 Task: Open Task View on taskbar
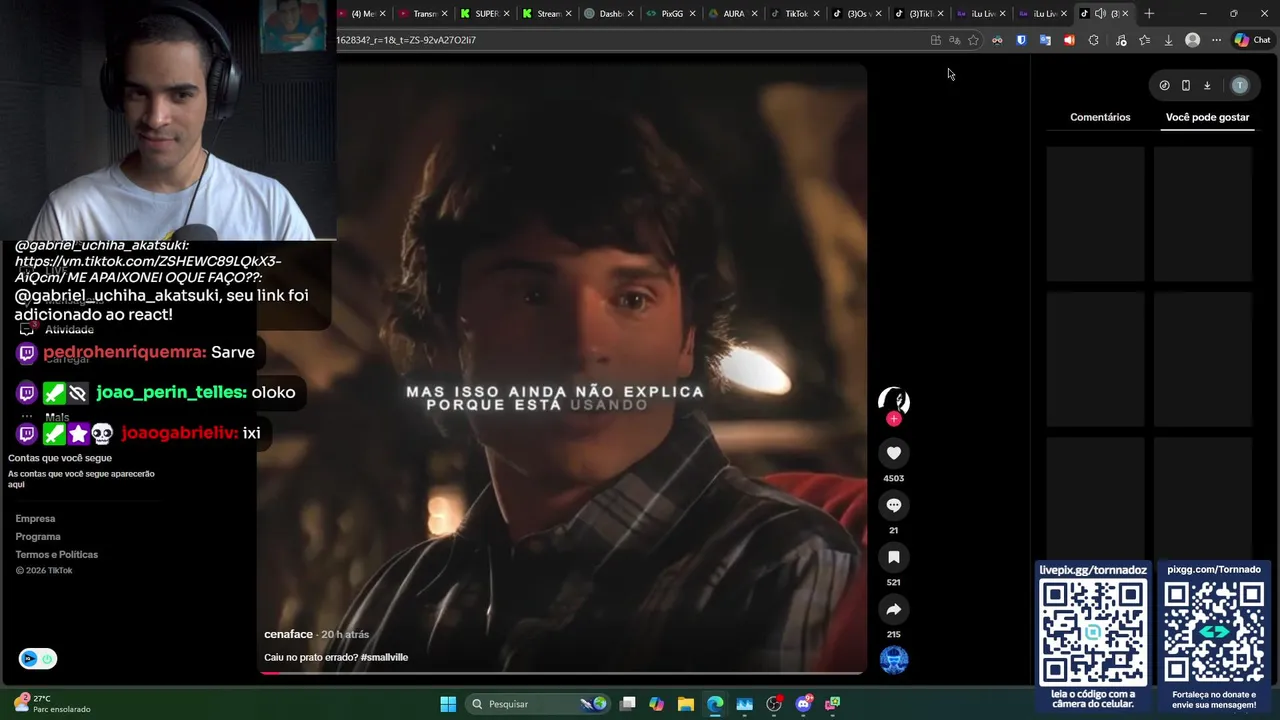click(x=627, y=704)
